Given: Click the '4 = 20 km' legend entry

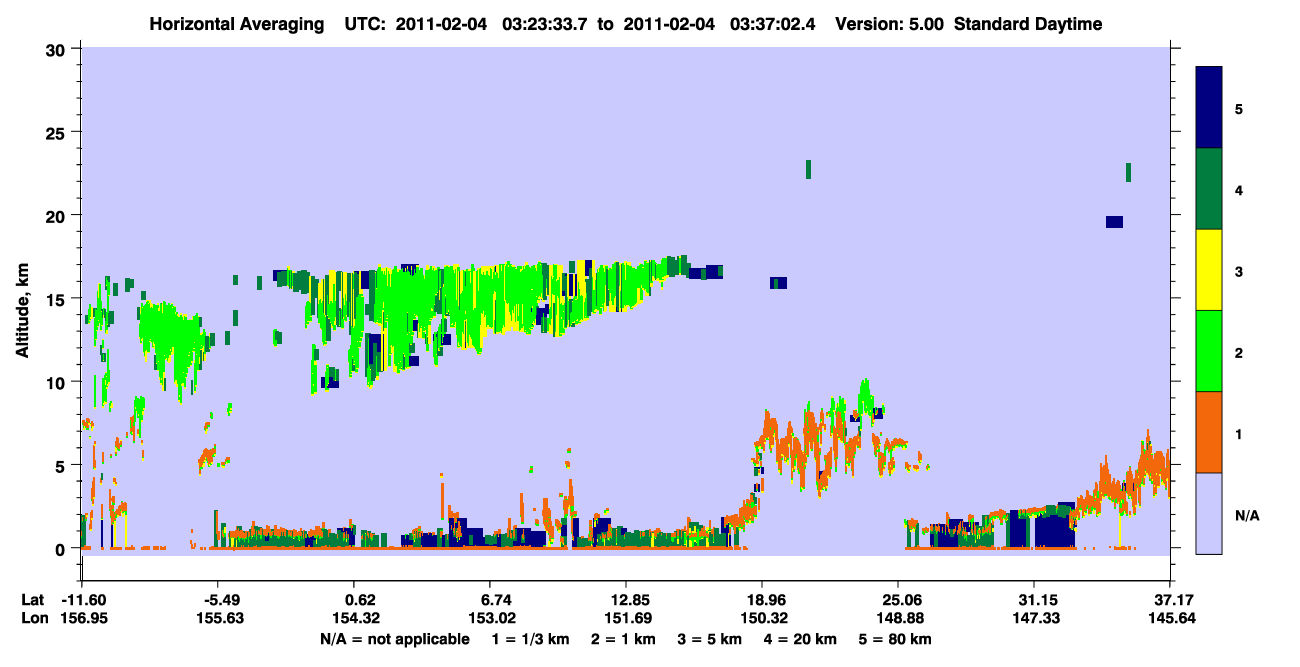Looking at the screenshot, I should click(801, 638).
